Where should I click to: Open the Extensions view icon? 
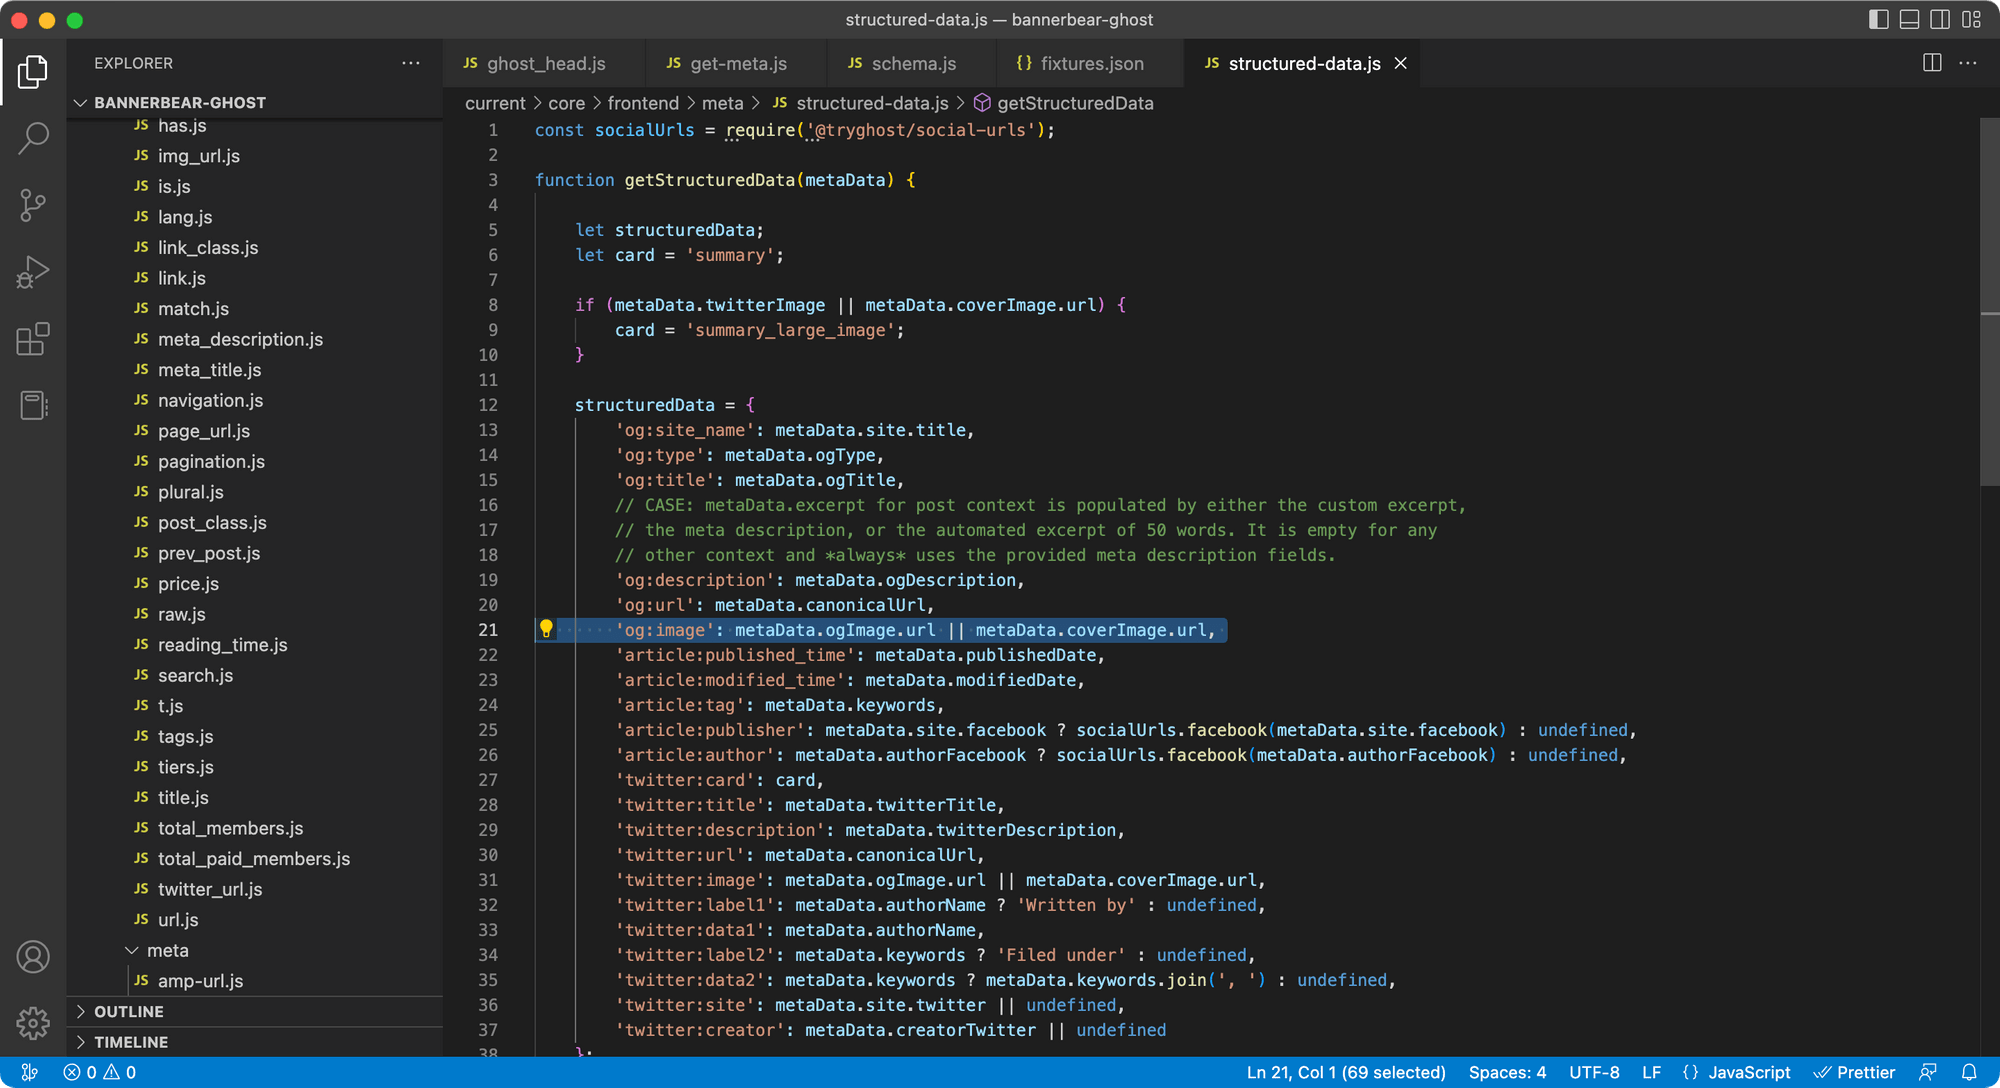[33, 339]
